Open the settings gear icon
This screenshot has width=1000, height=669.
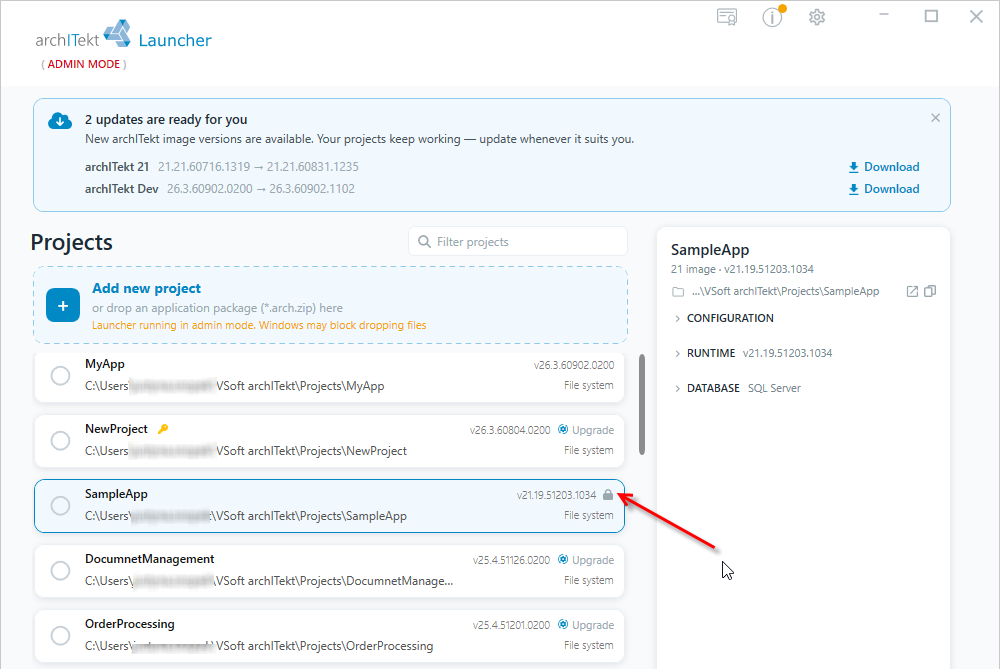pyautogui.click(x=817, y=17)
